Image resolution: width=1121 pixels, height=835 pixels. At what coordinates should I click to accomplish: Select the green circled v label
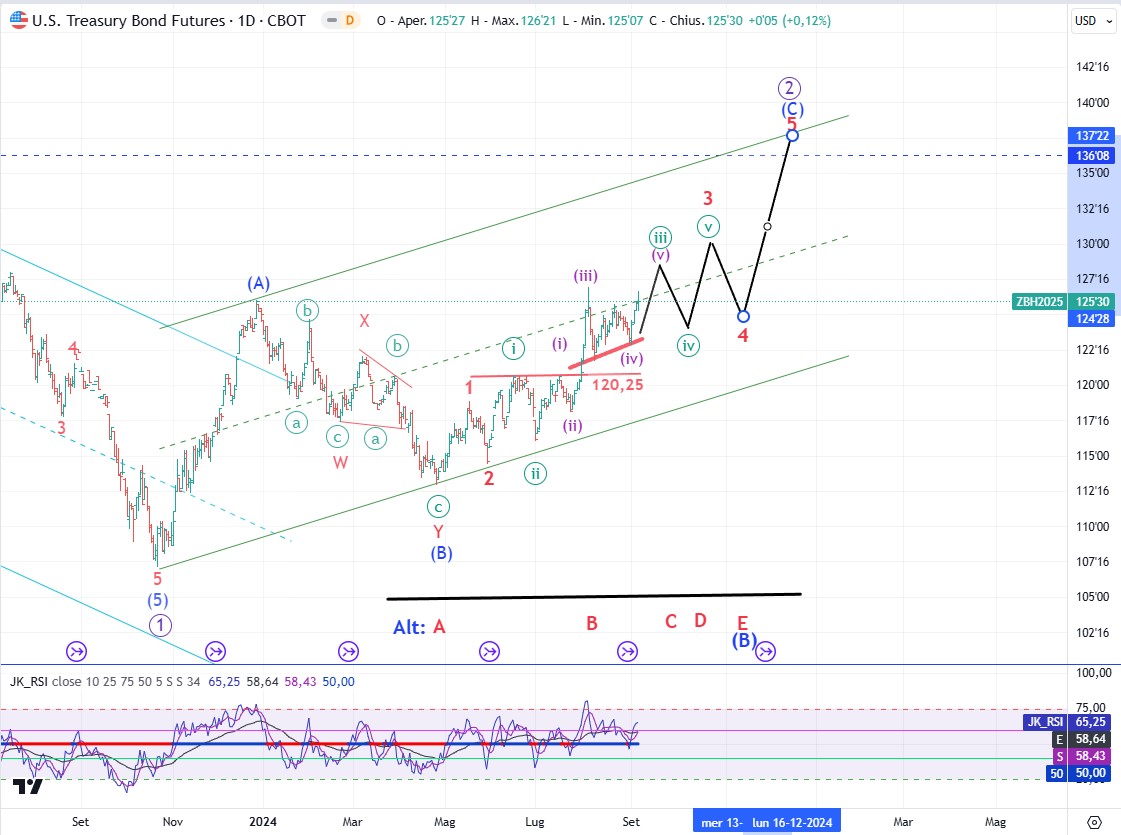[708, 227]
